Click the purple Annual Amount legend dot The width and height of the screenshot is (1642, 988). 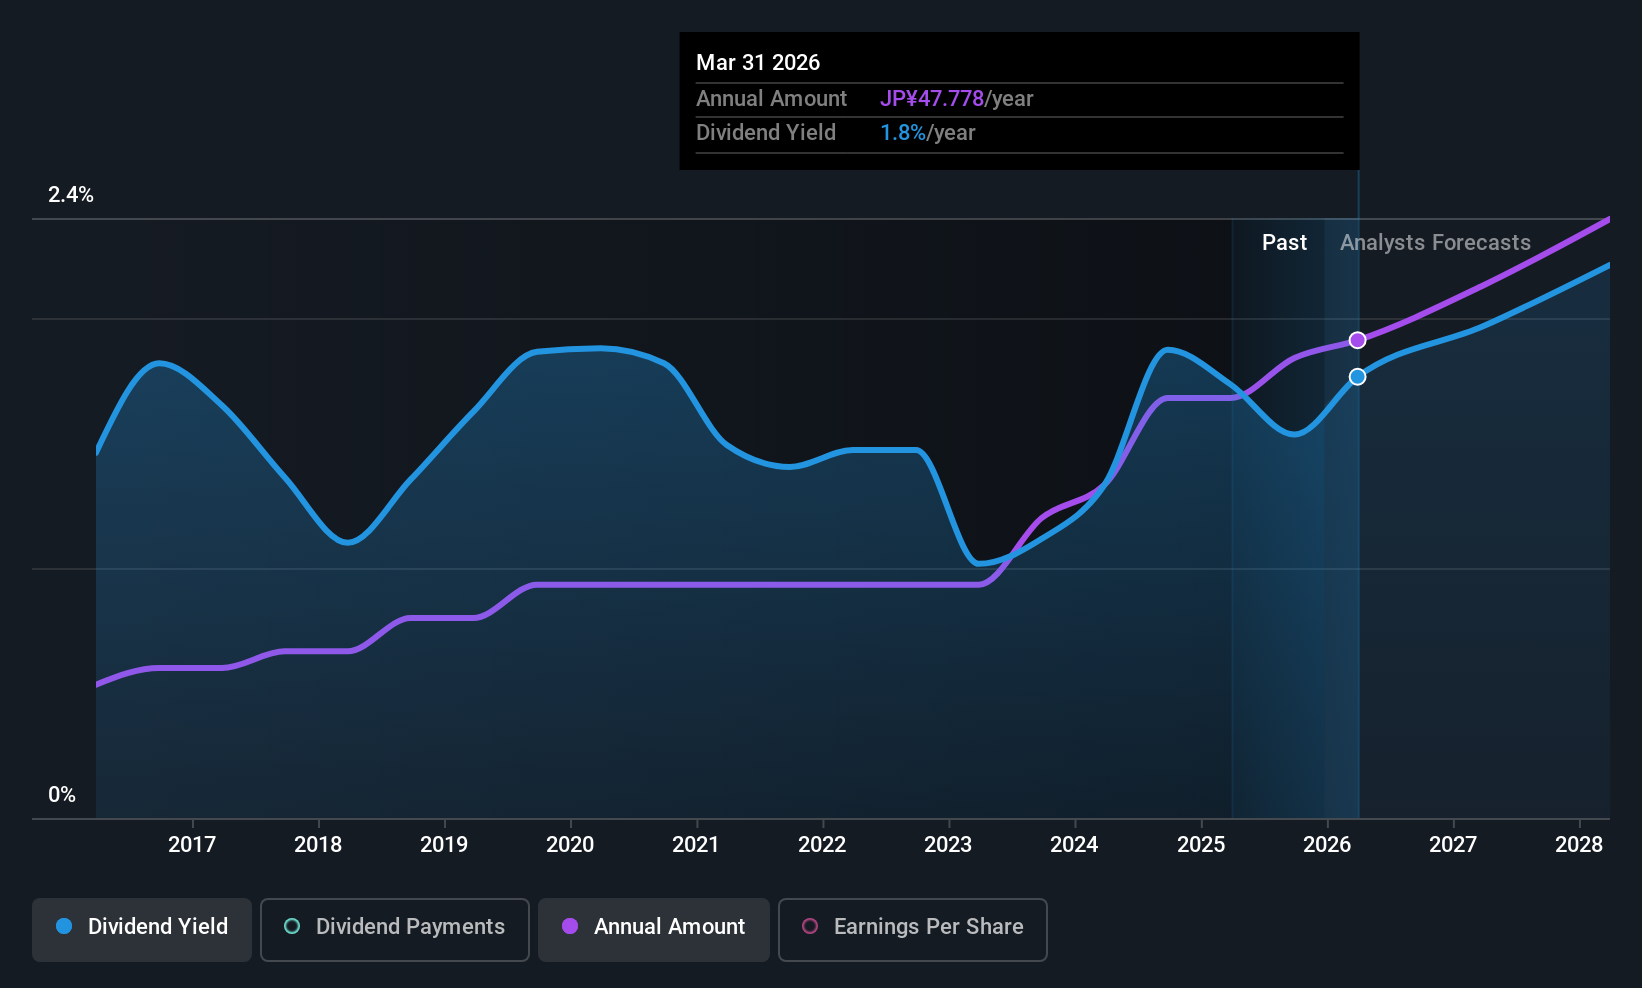pyautogui.click(x=570, y=926)
